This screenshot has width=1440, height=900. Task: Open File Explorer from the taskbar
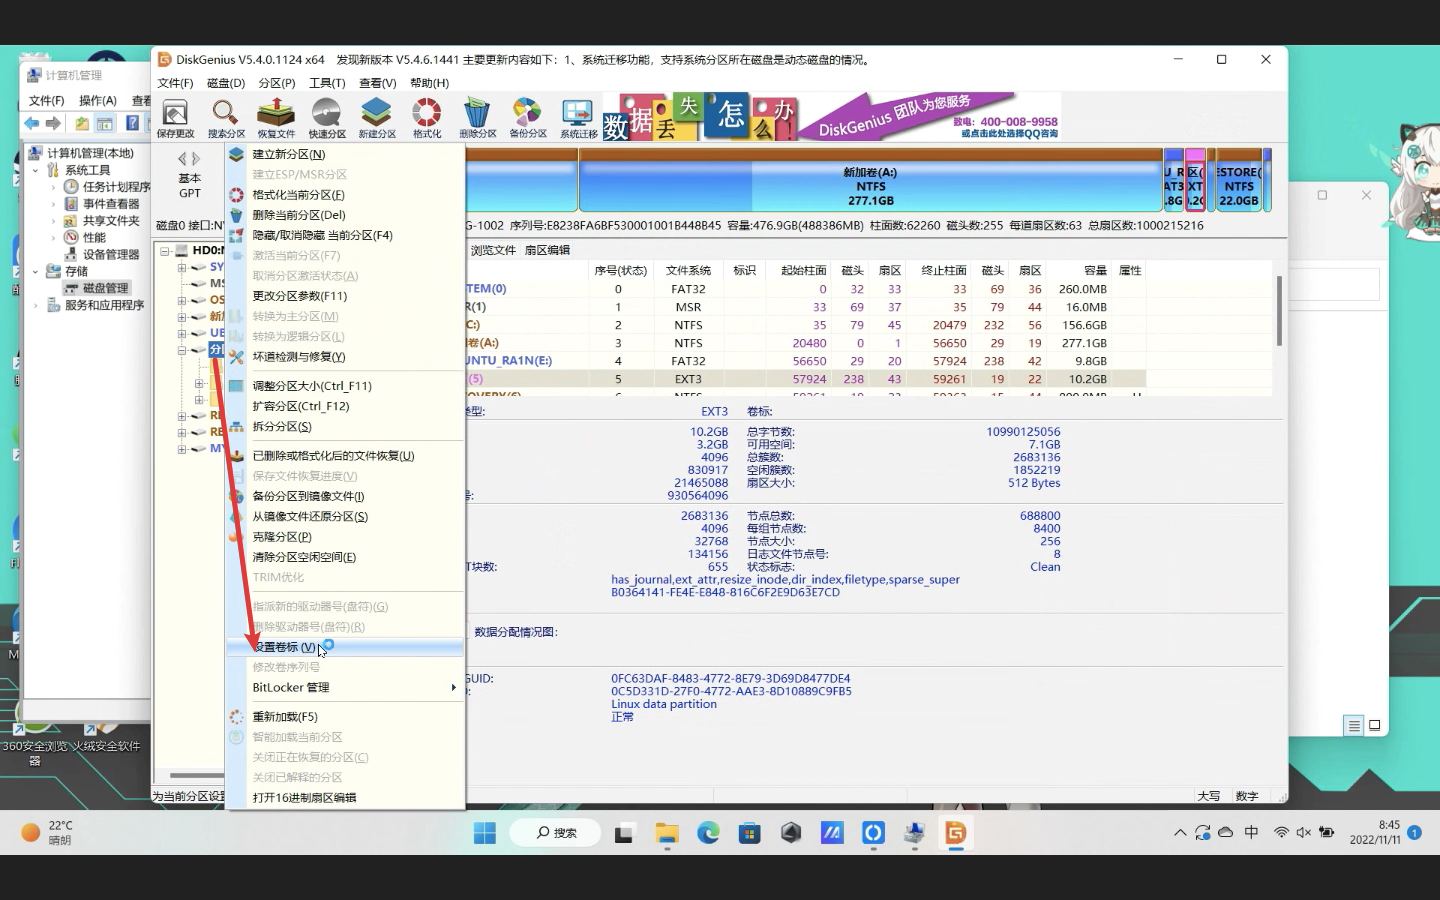(x=667, y=833)
